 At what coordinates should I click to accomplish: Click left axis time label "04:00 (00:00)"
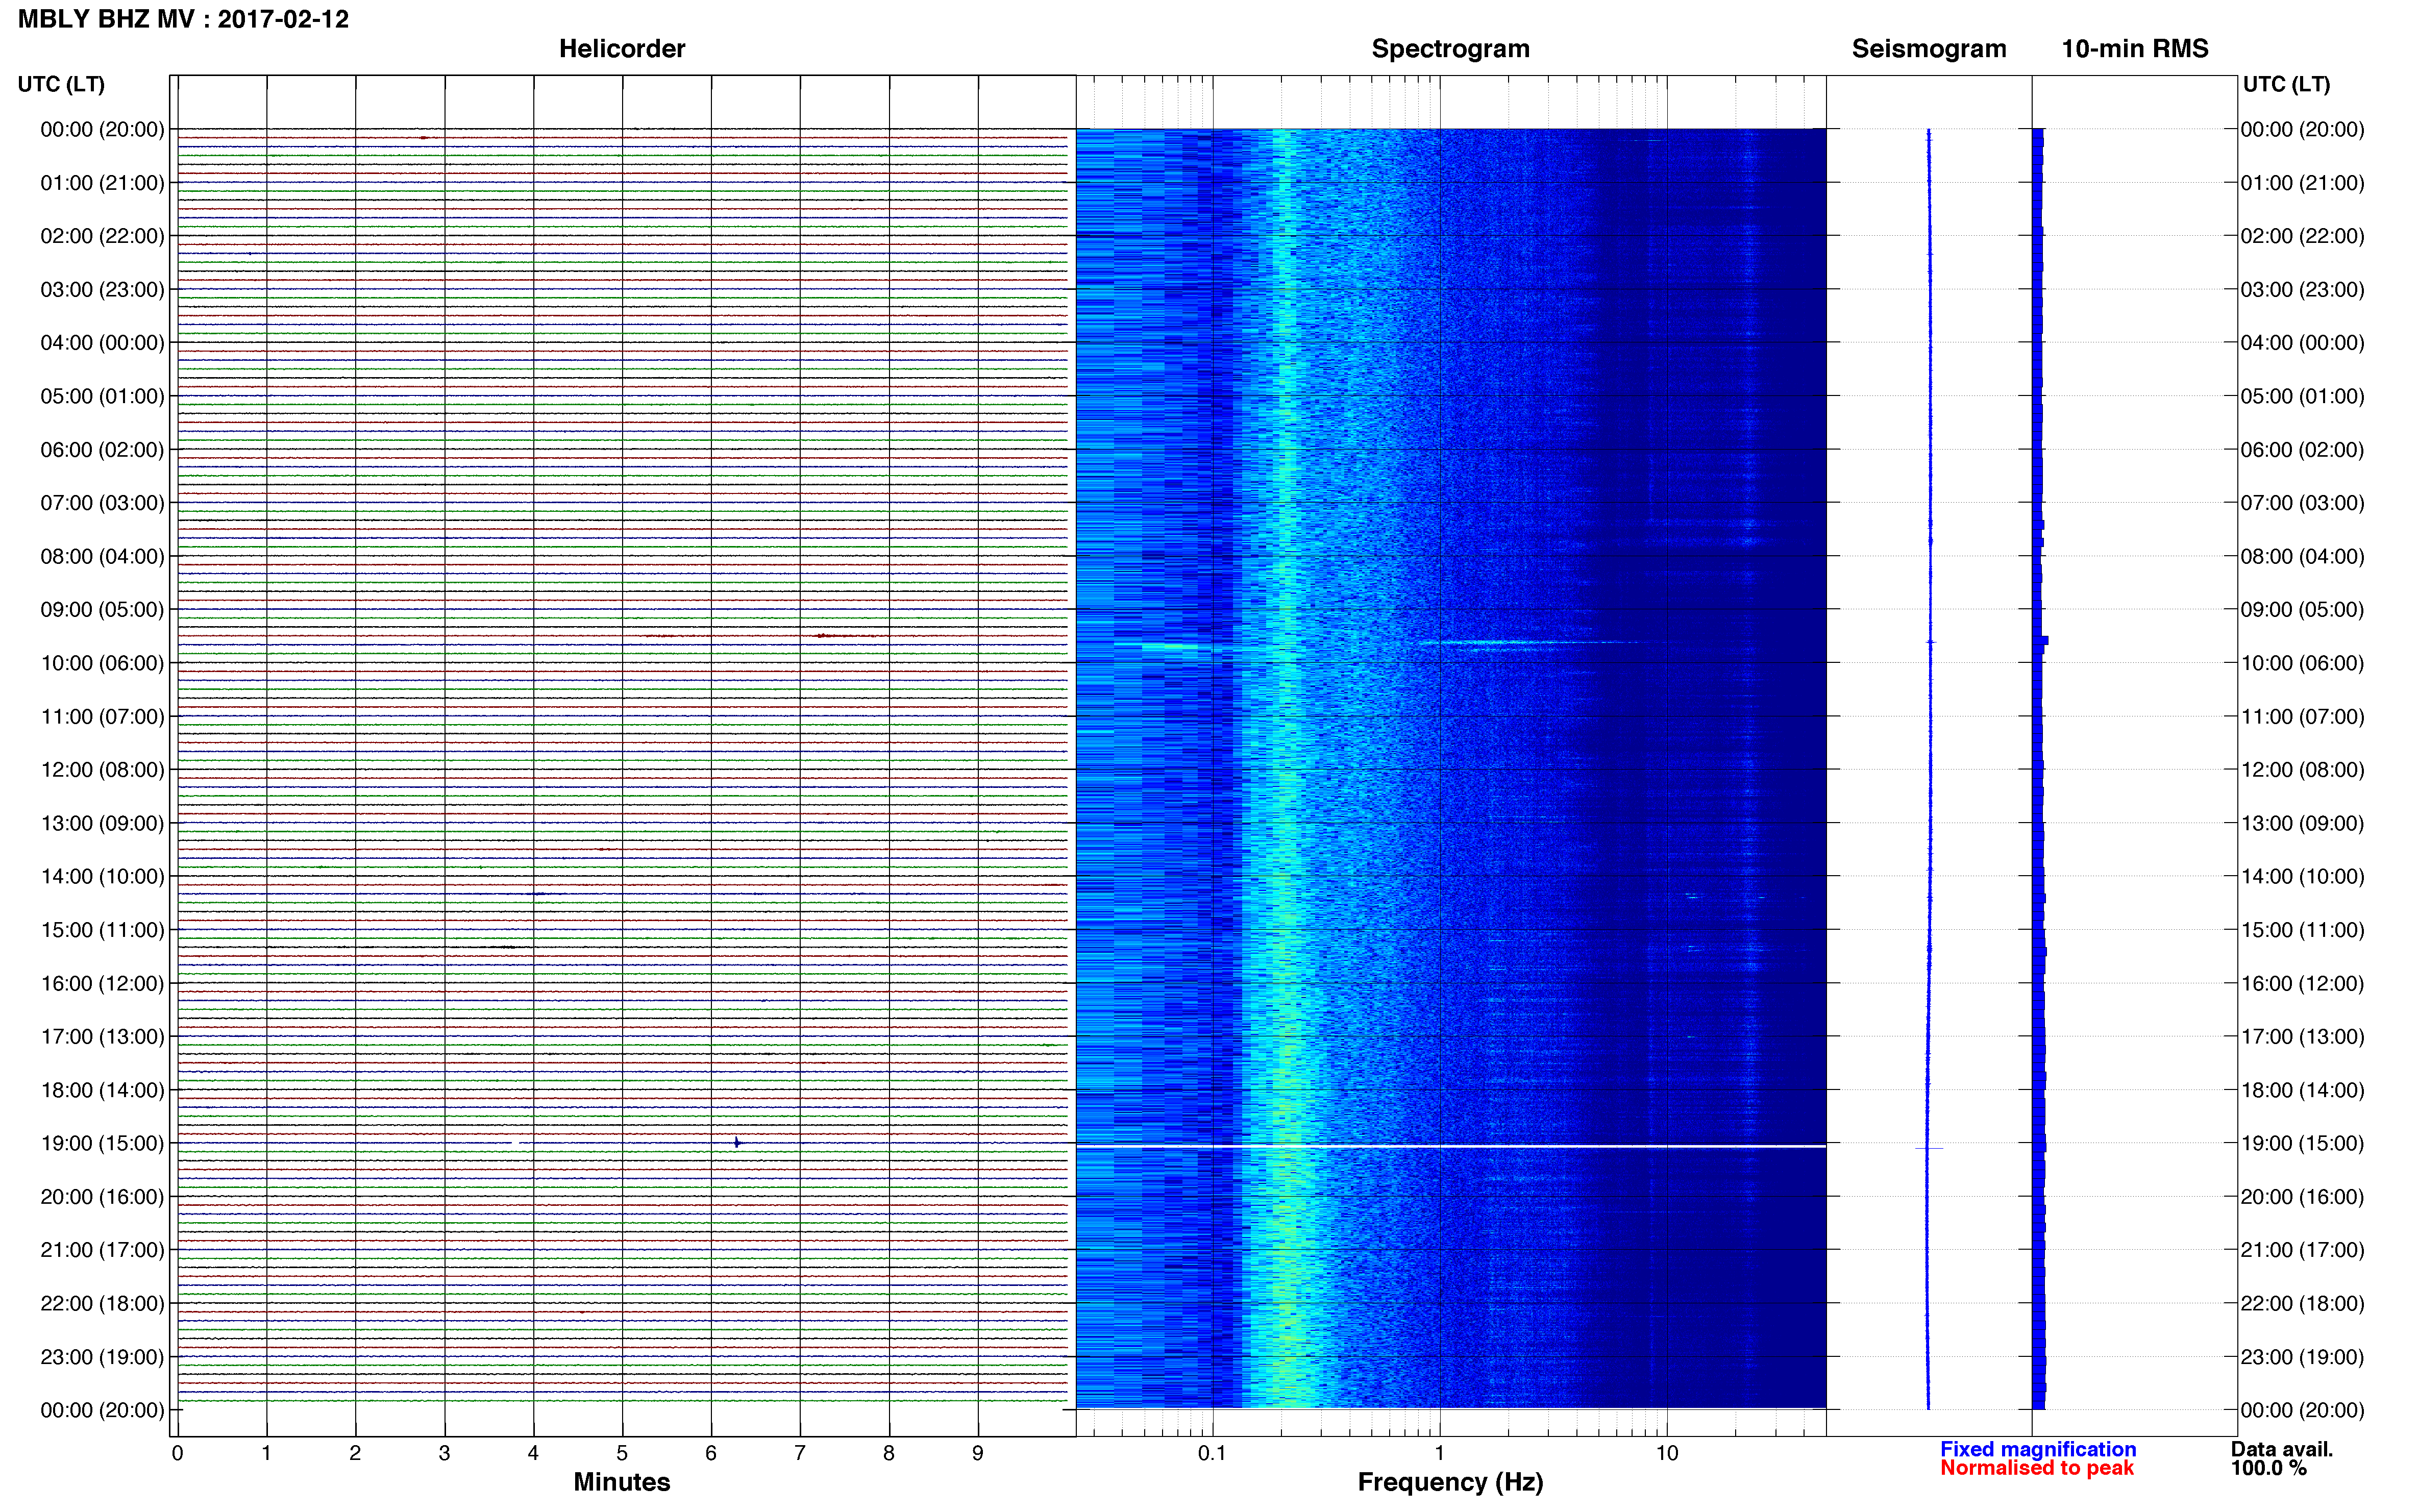[x=102, y=343]
